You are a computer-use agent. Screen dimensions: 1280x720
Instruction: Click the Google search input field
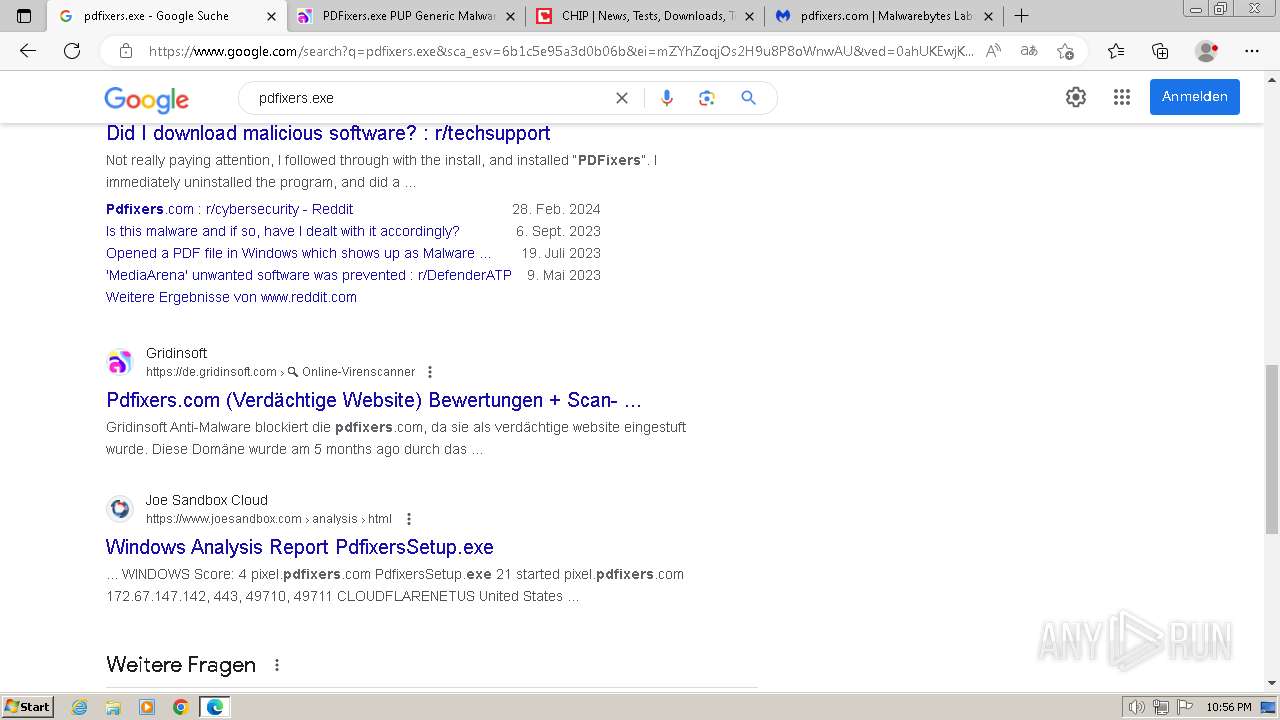pyautogui.click(x=430, y=98)
